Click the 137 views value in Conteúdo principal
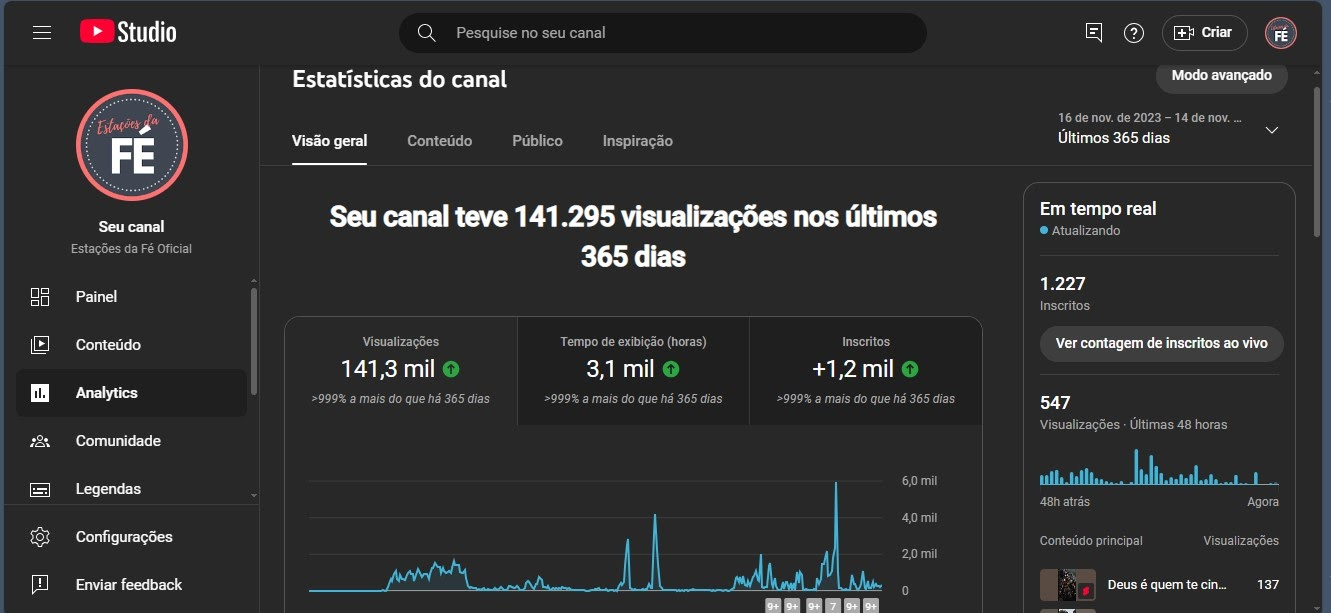Screen dimensions: 1331x613 (x=1268, y=585)
